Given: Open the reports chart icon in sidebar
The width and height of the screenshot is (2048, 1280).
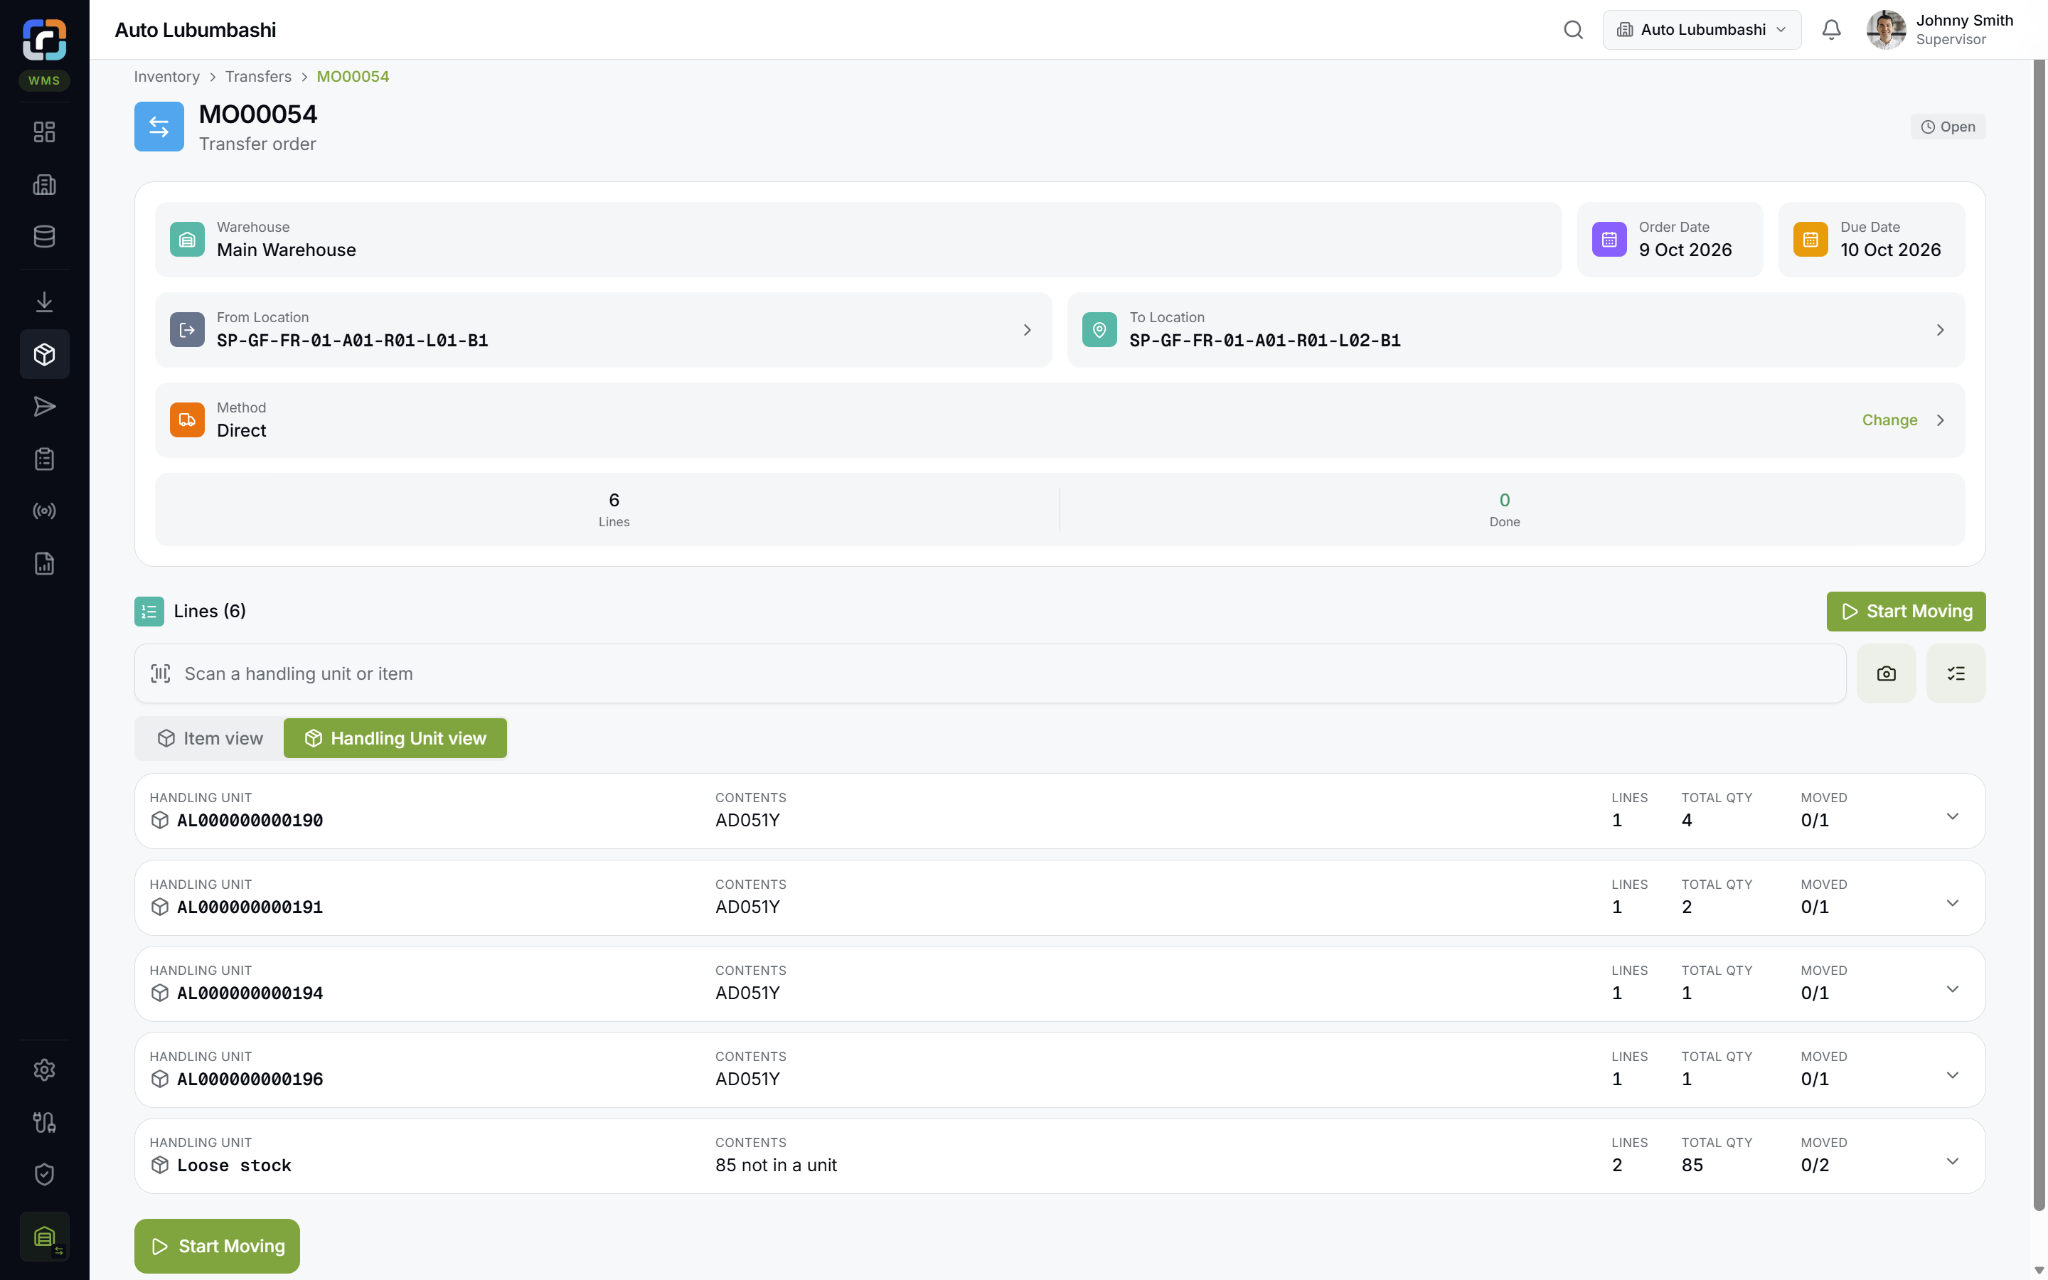Looking at the screenshot, I should 44,564.
